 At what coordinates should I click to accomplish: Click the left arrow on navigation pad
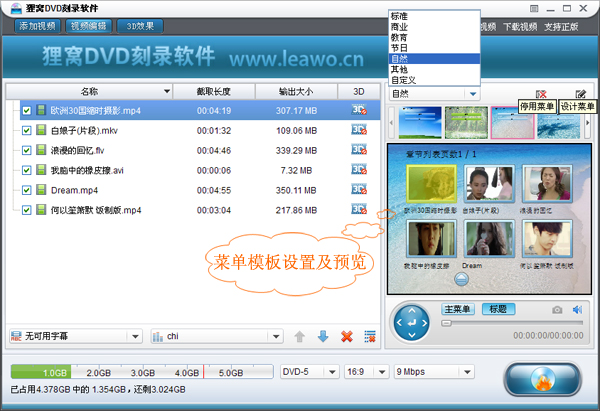click(399, 323)
